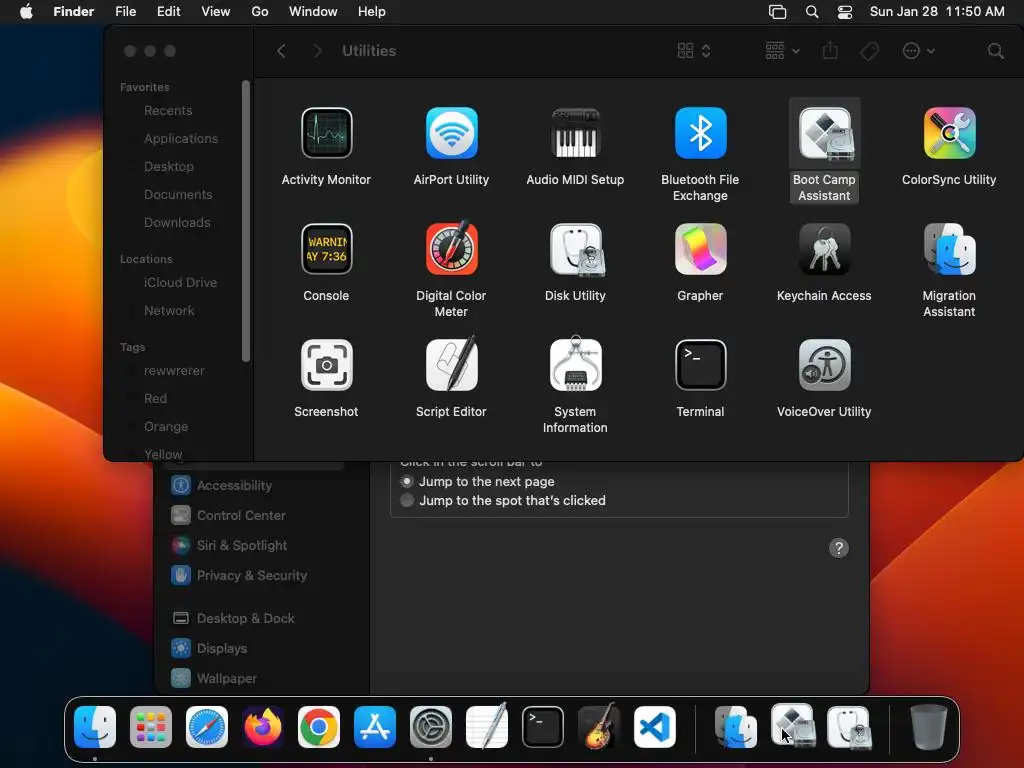The width and height of the screenshot is (1024, 768).
Task: Open Terminal in Utilities folder
Action: click(x=700, y=365)
